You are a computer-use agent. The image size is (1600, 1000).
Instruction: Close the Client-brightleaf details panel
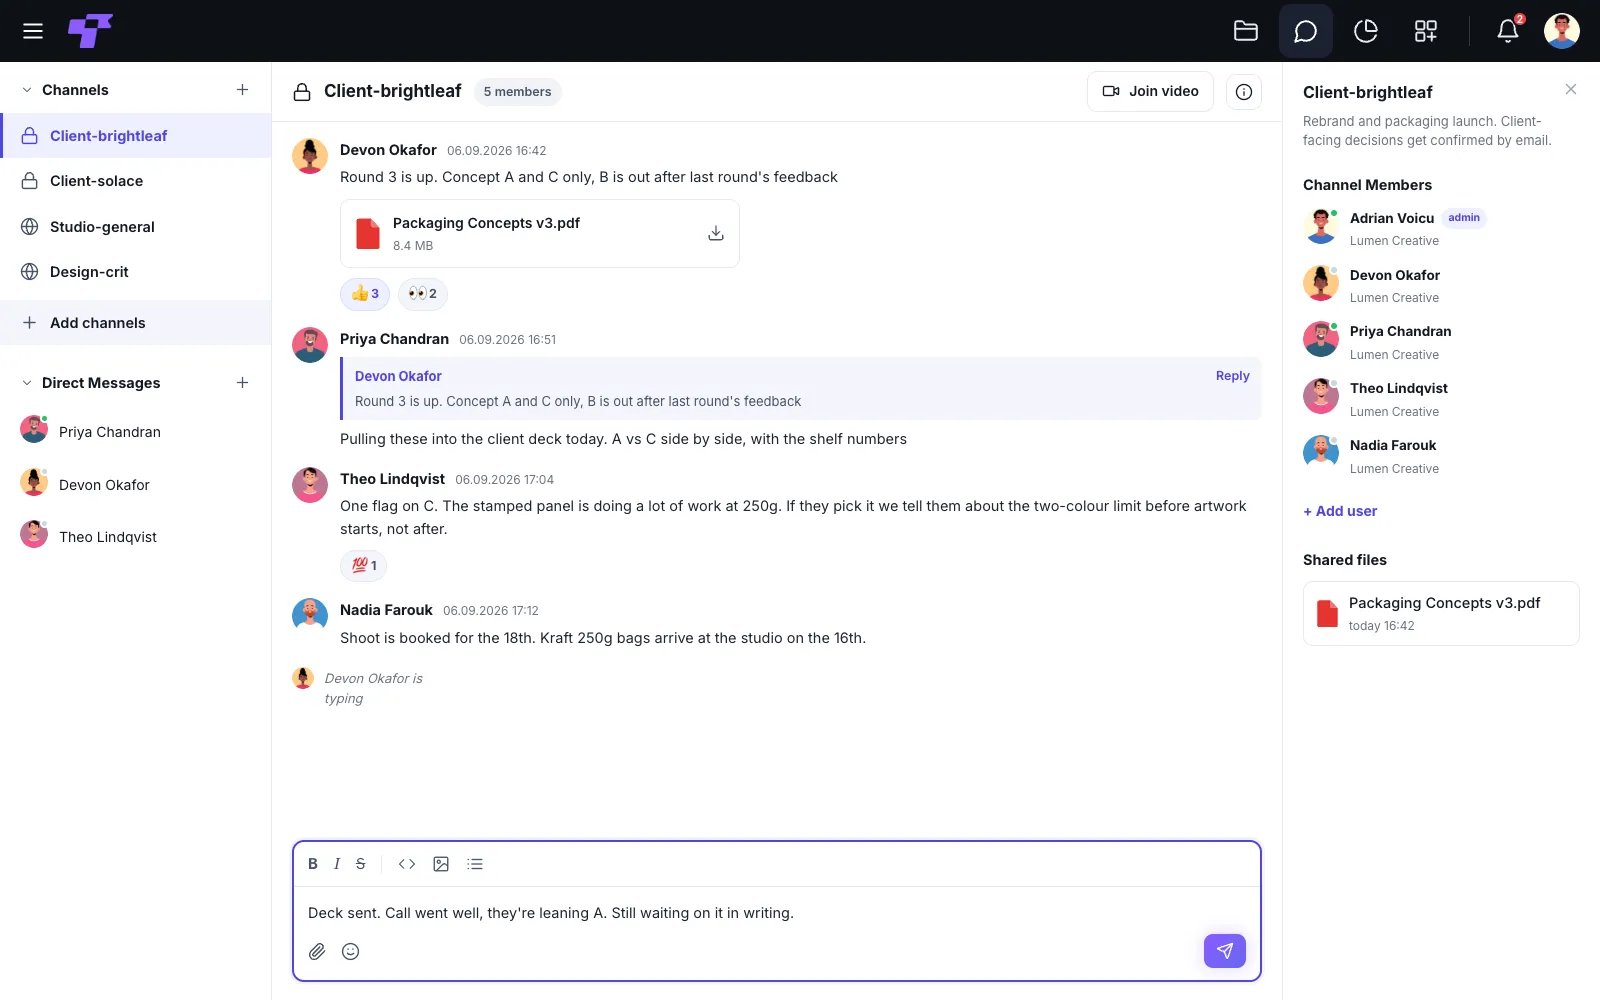tap(1571, 90)
